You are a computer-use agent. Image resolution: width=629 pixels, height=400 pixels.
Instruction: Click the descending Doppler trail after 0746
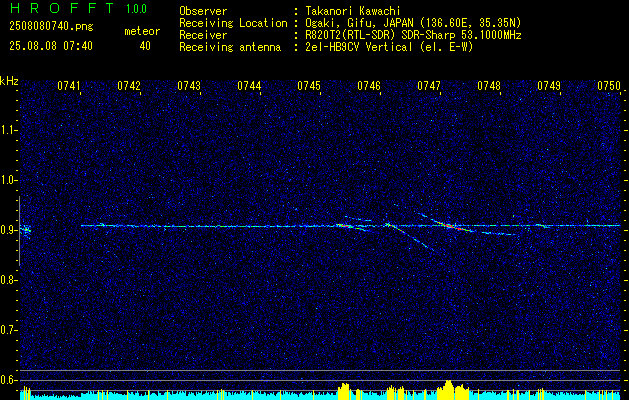(411, 238)
